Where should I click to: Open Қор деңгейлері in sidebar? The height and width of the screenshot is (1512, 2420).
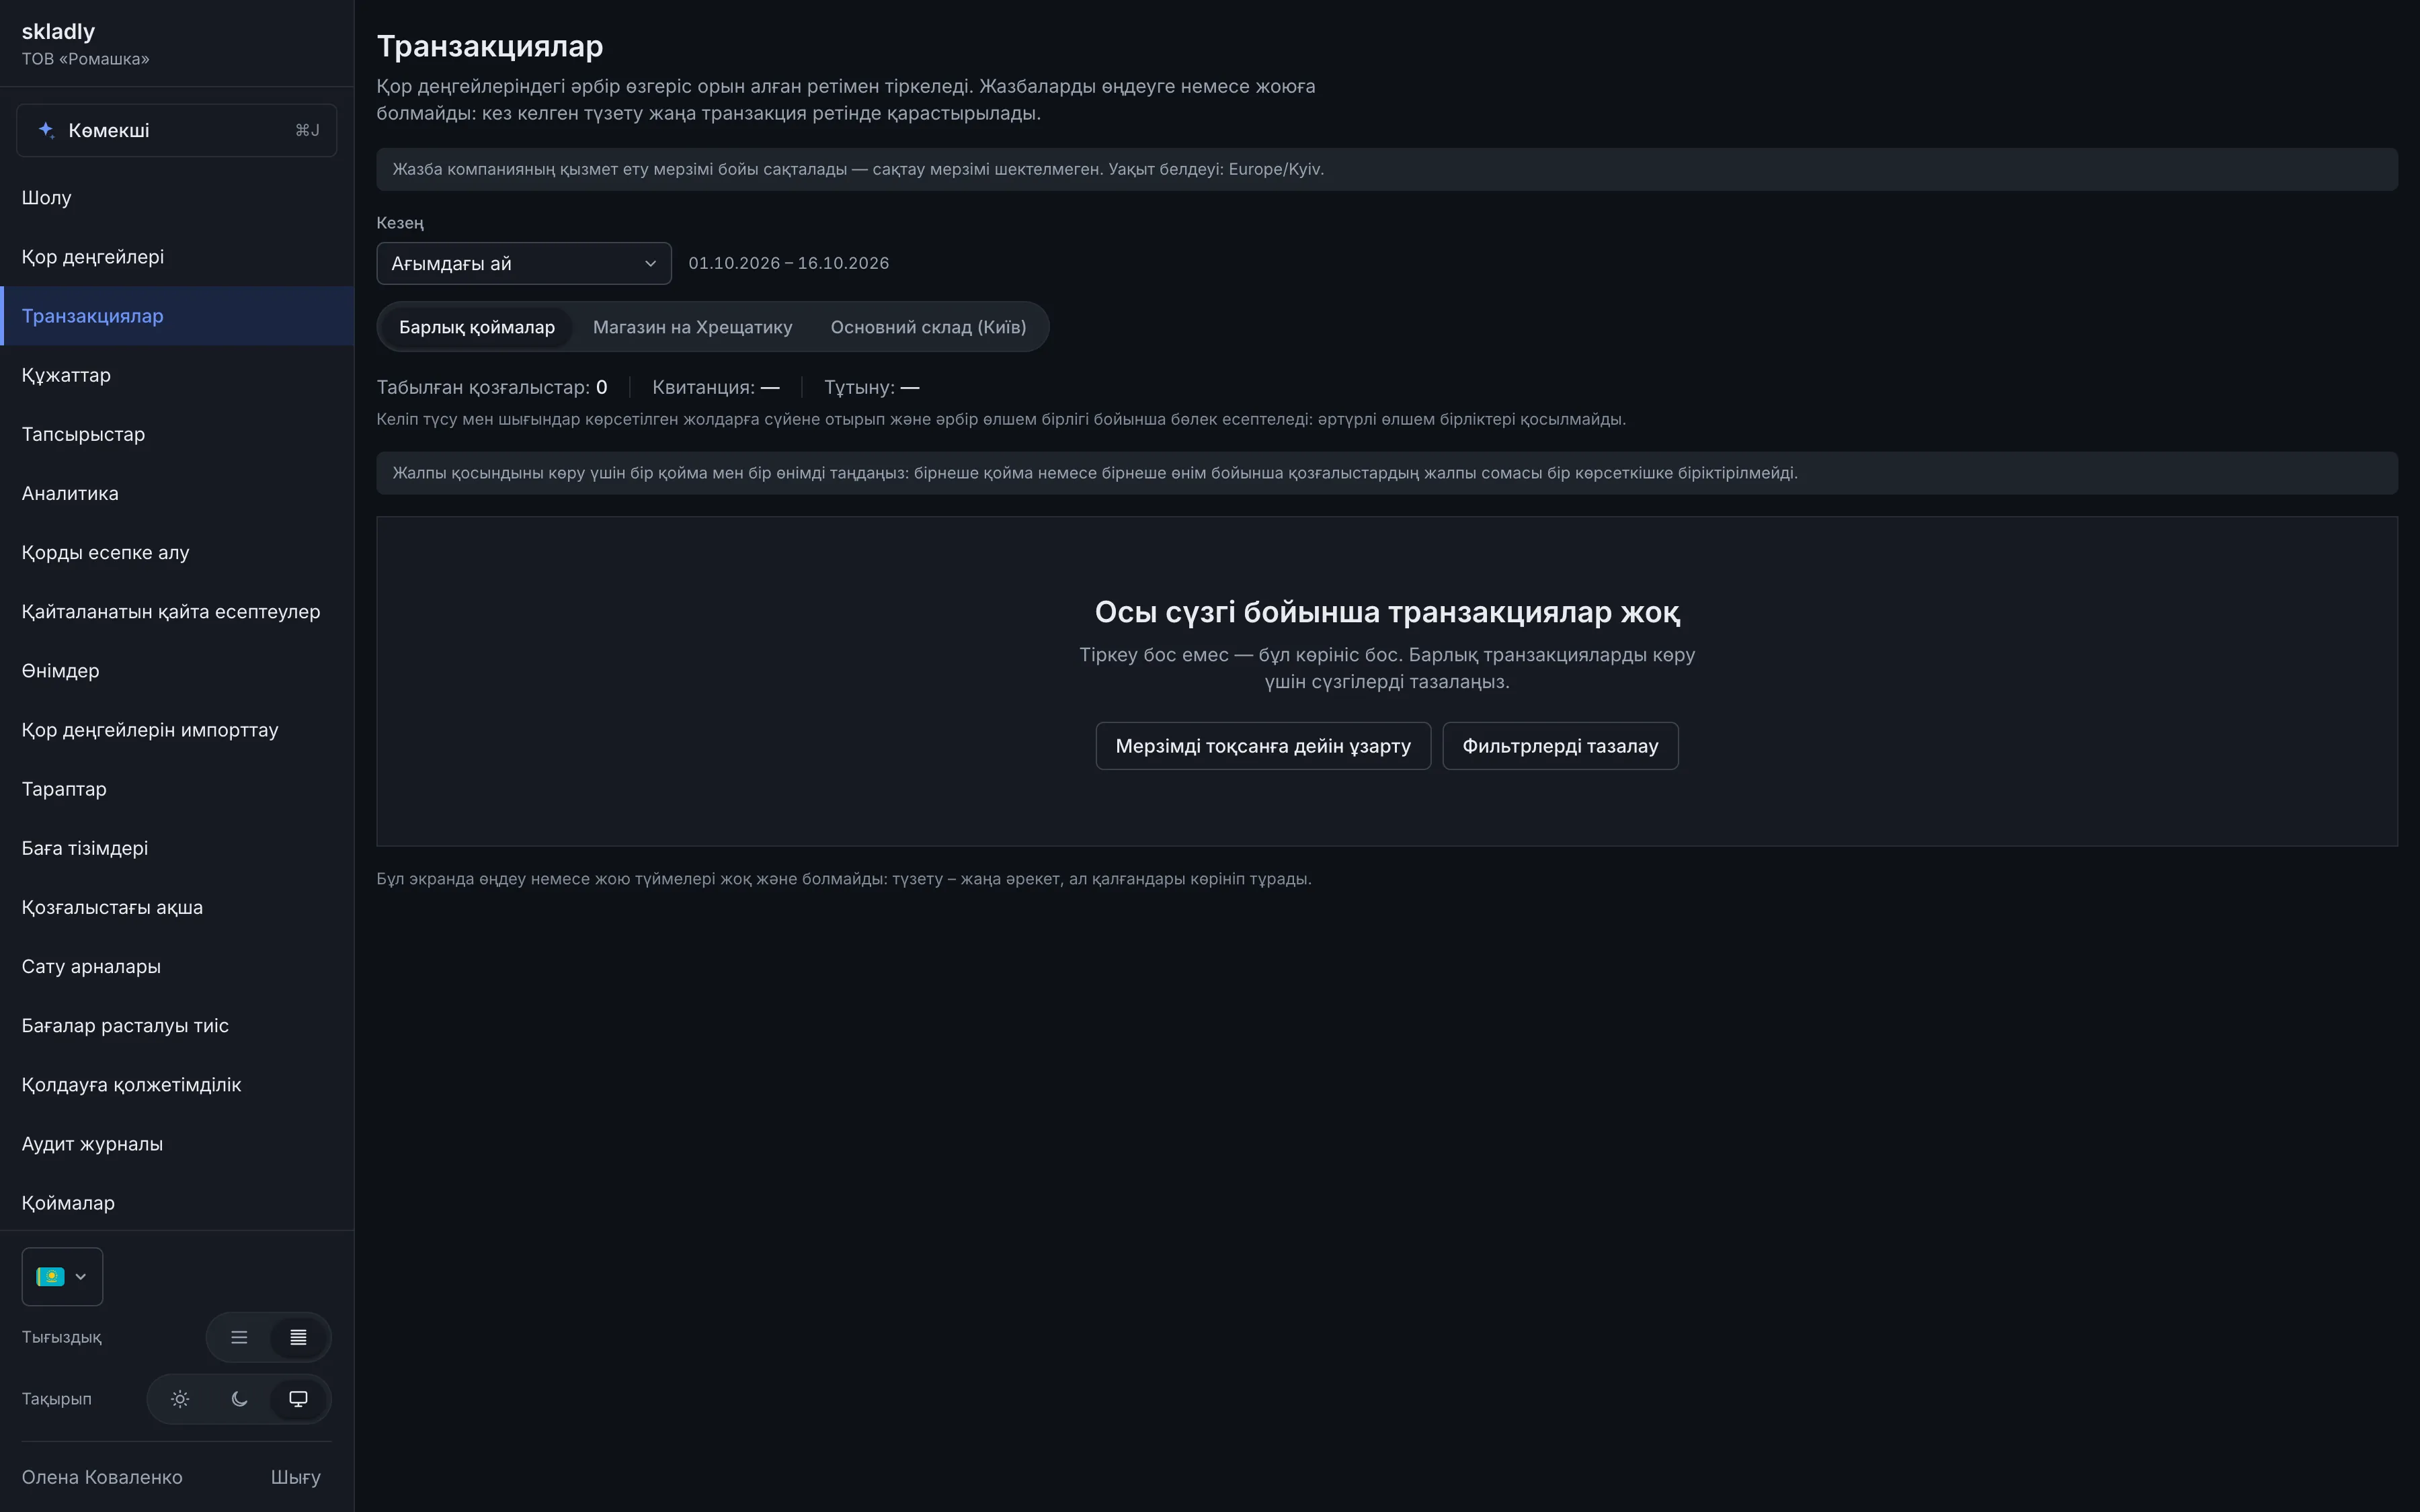click(177, 256)
